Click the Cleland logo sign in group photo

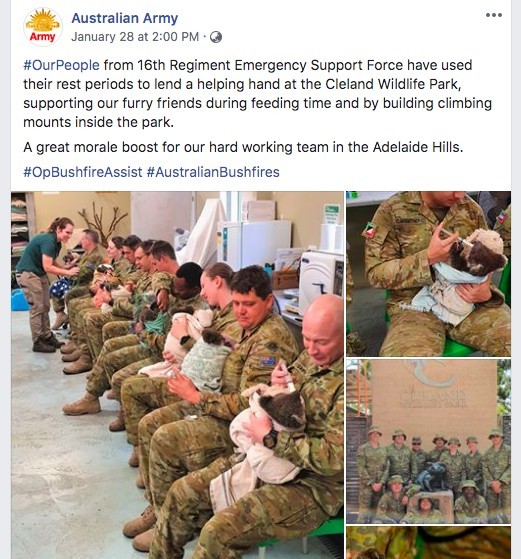pyautogui.click(x=433, y=383)
